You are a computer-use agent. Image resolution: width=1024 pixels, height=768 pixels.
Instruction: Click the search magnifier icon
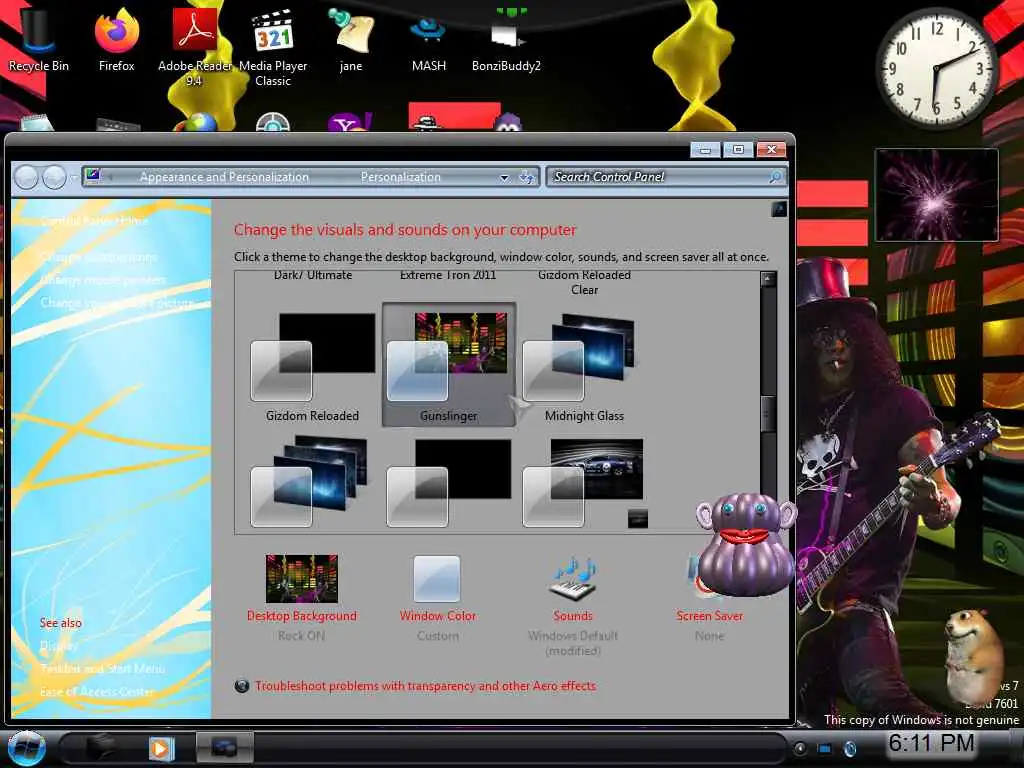tap(775, 177)
